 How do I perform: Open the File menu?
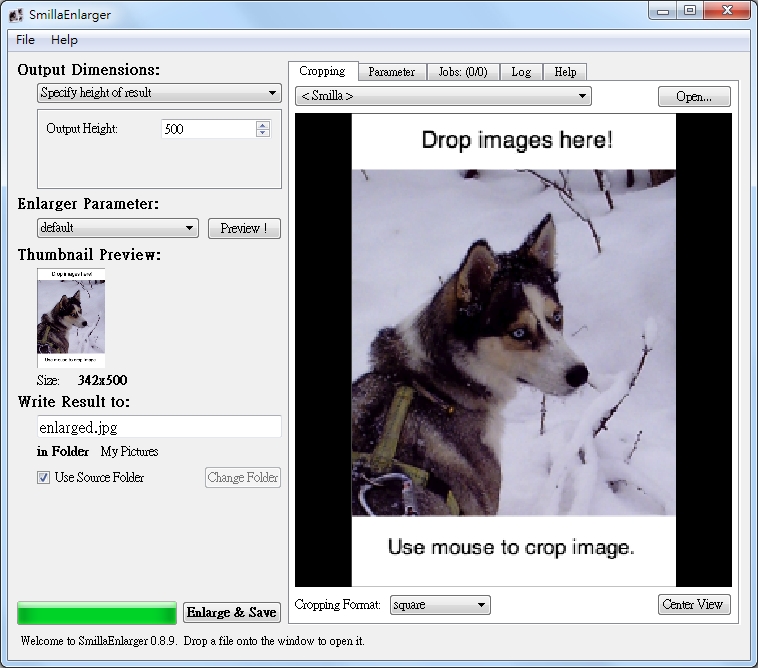pyautogui.click(x=25, y=40)
